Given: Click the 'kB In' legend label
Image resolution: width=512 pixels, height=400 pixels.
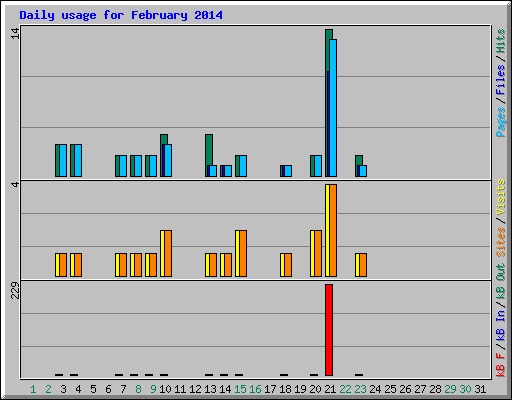Looking at the screenshot, I should tap(500, 325).
